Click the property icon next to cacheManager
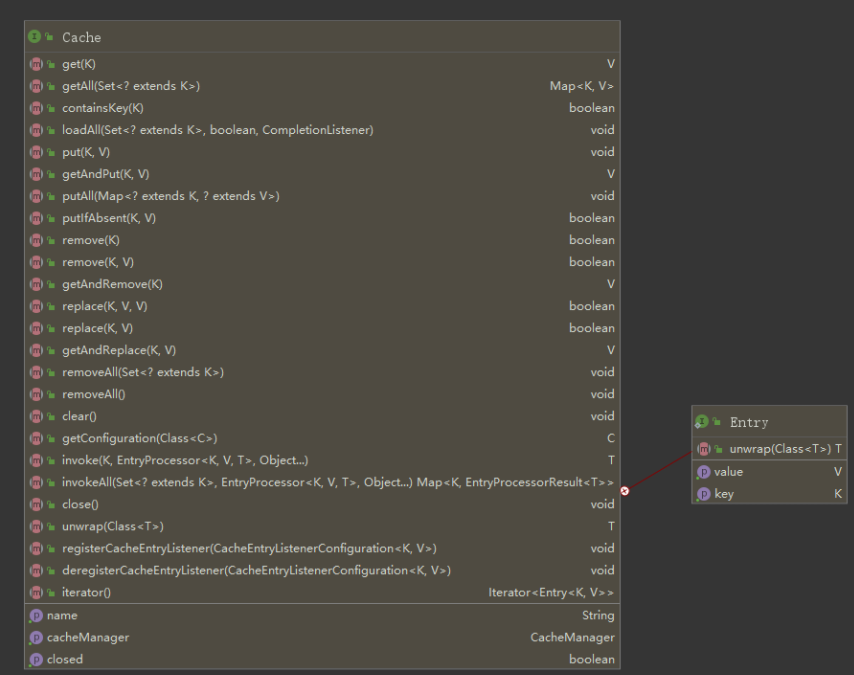 tap(36, 637)
